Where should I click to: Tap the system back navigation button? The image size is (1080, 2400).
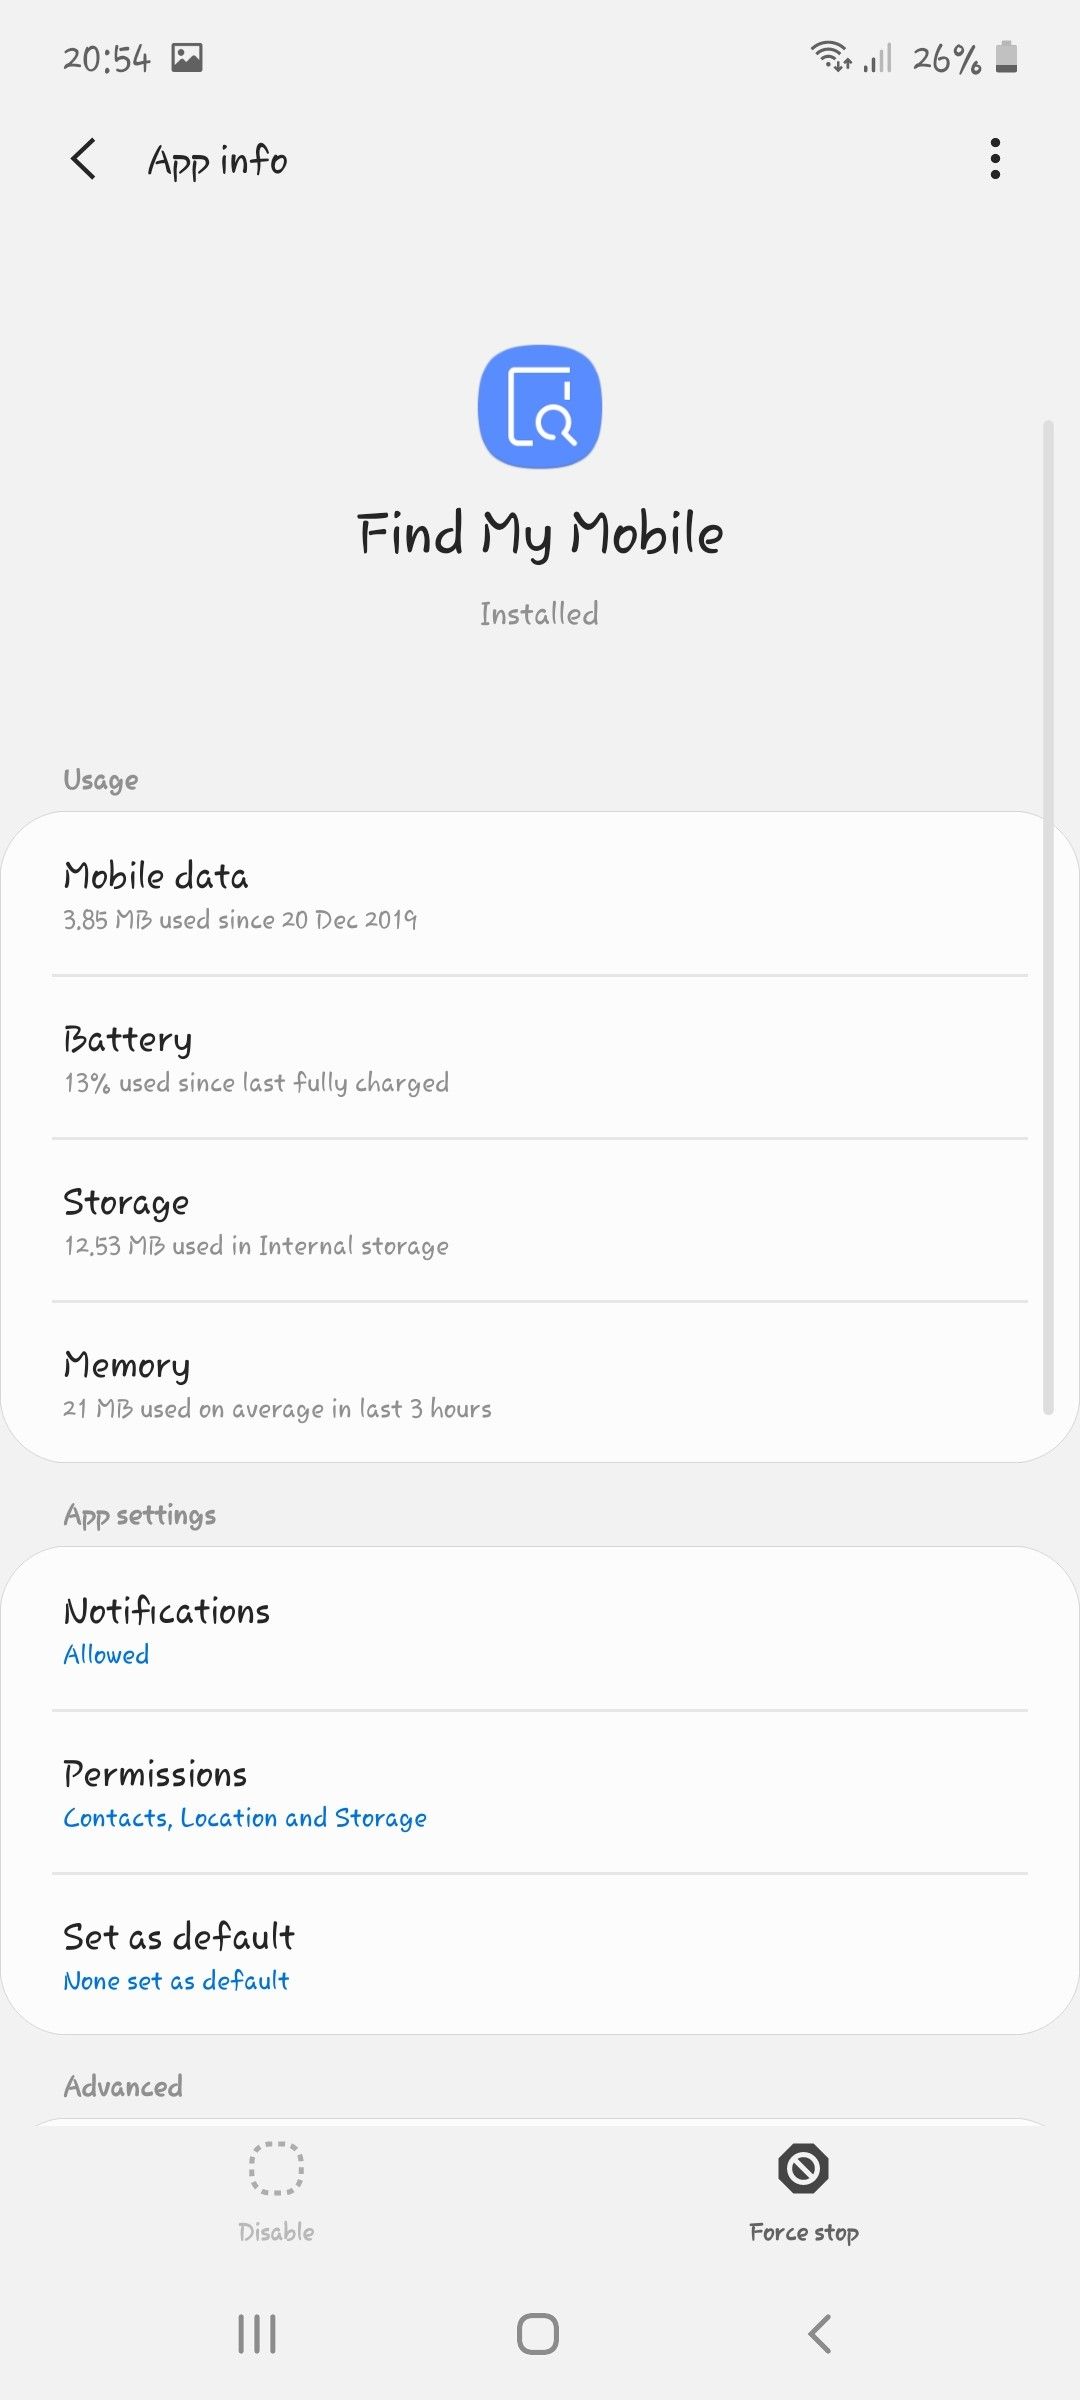(x=820, y=2334)
